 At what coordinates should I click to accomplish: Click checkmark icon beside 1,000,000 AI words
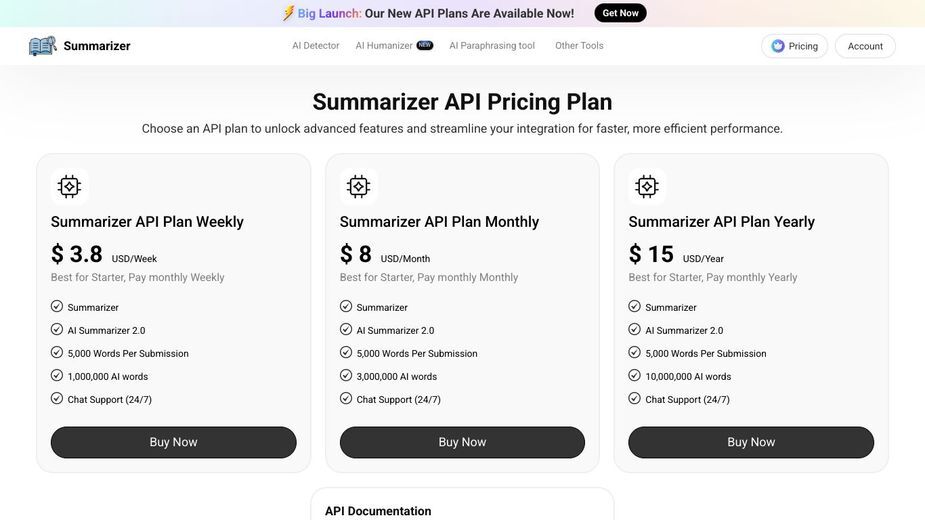[x=57, y=375]
